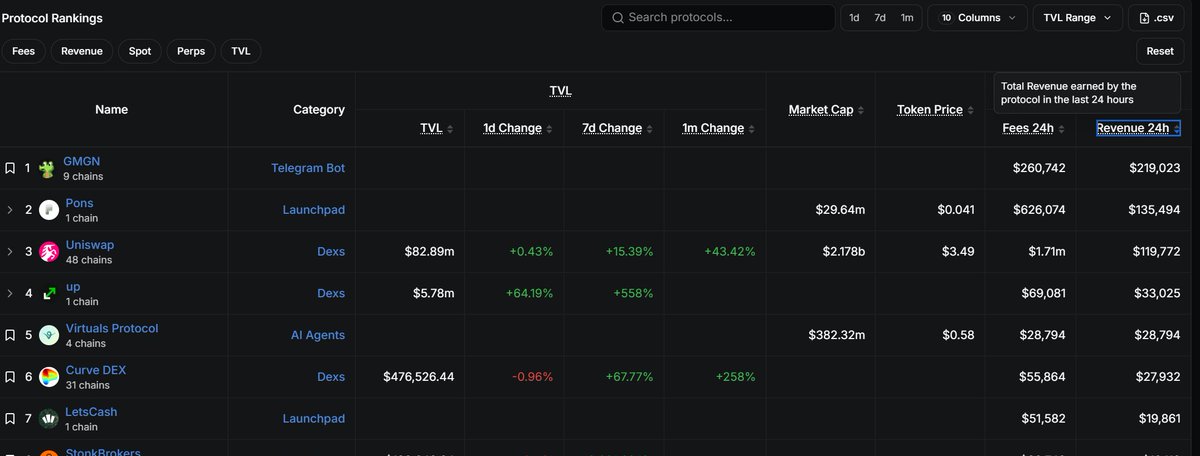The image size is (1200, 456).
Task: Apply the Perps filter chip
Action: (191, 51)
